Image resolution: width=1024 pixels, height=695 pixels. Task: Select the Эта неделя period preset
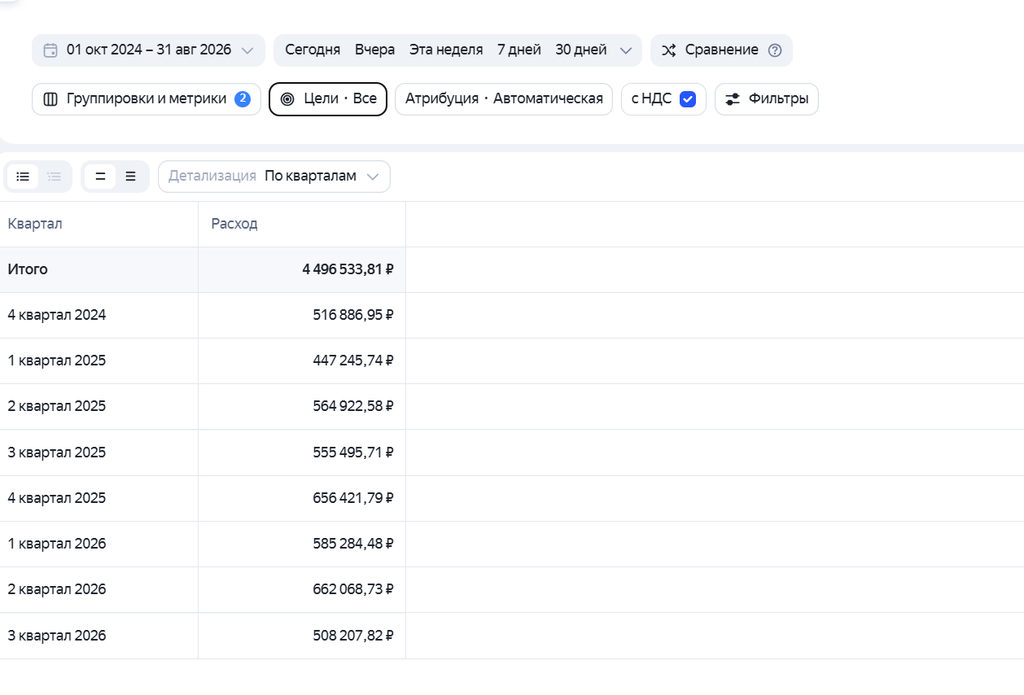tap(446, 50)
